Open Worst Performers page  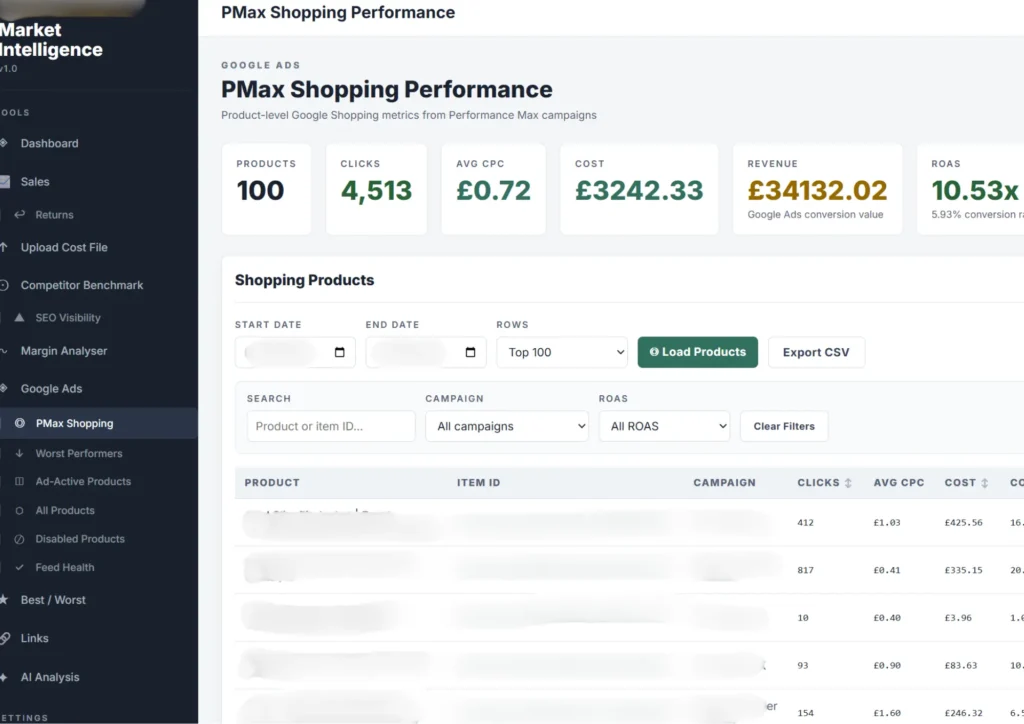78,454
